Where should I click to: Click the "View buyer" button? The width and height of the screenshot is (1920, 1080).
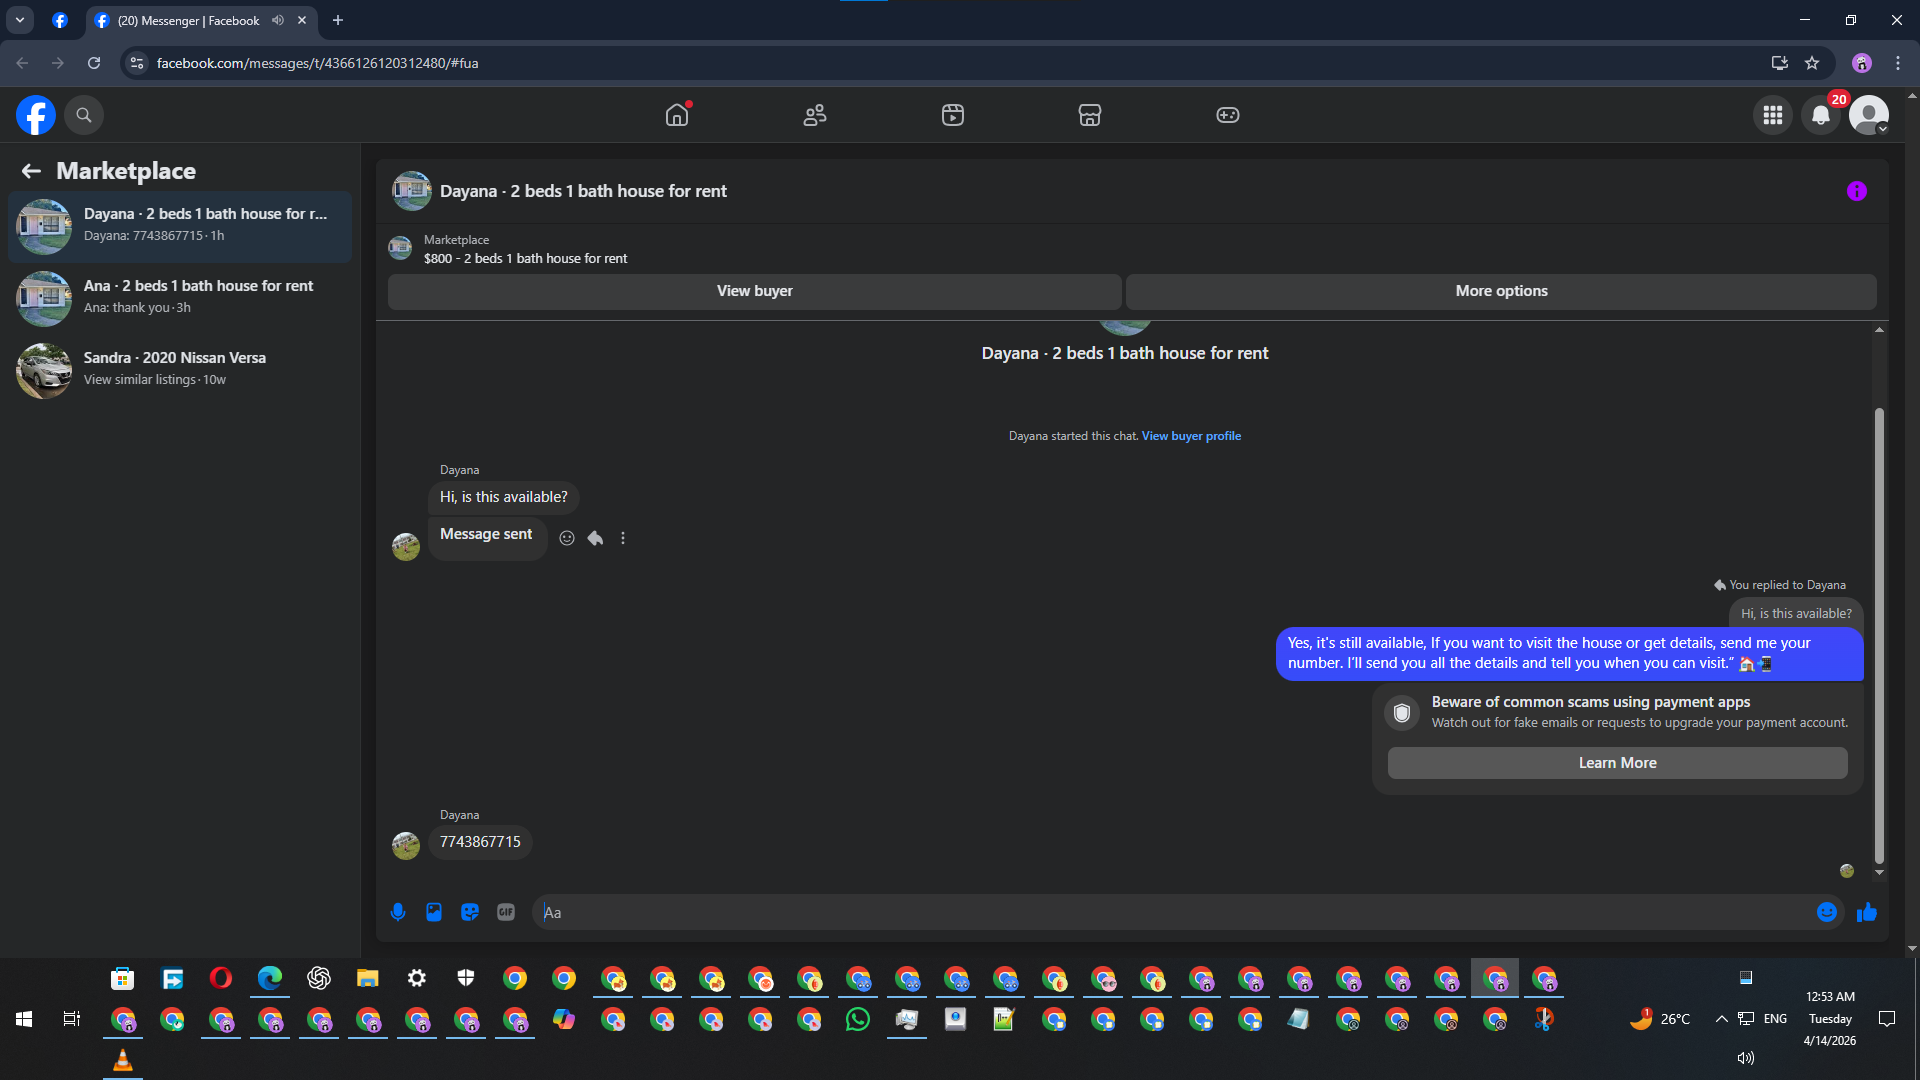coord(754,291)
